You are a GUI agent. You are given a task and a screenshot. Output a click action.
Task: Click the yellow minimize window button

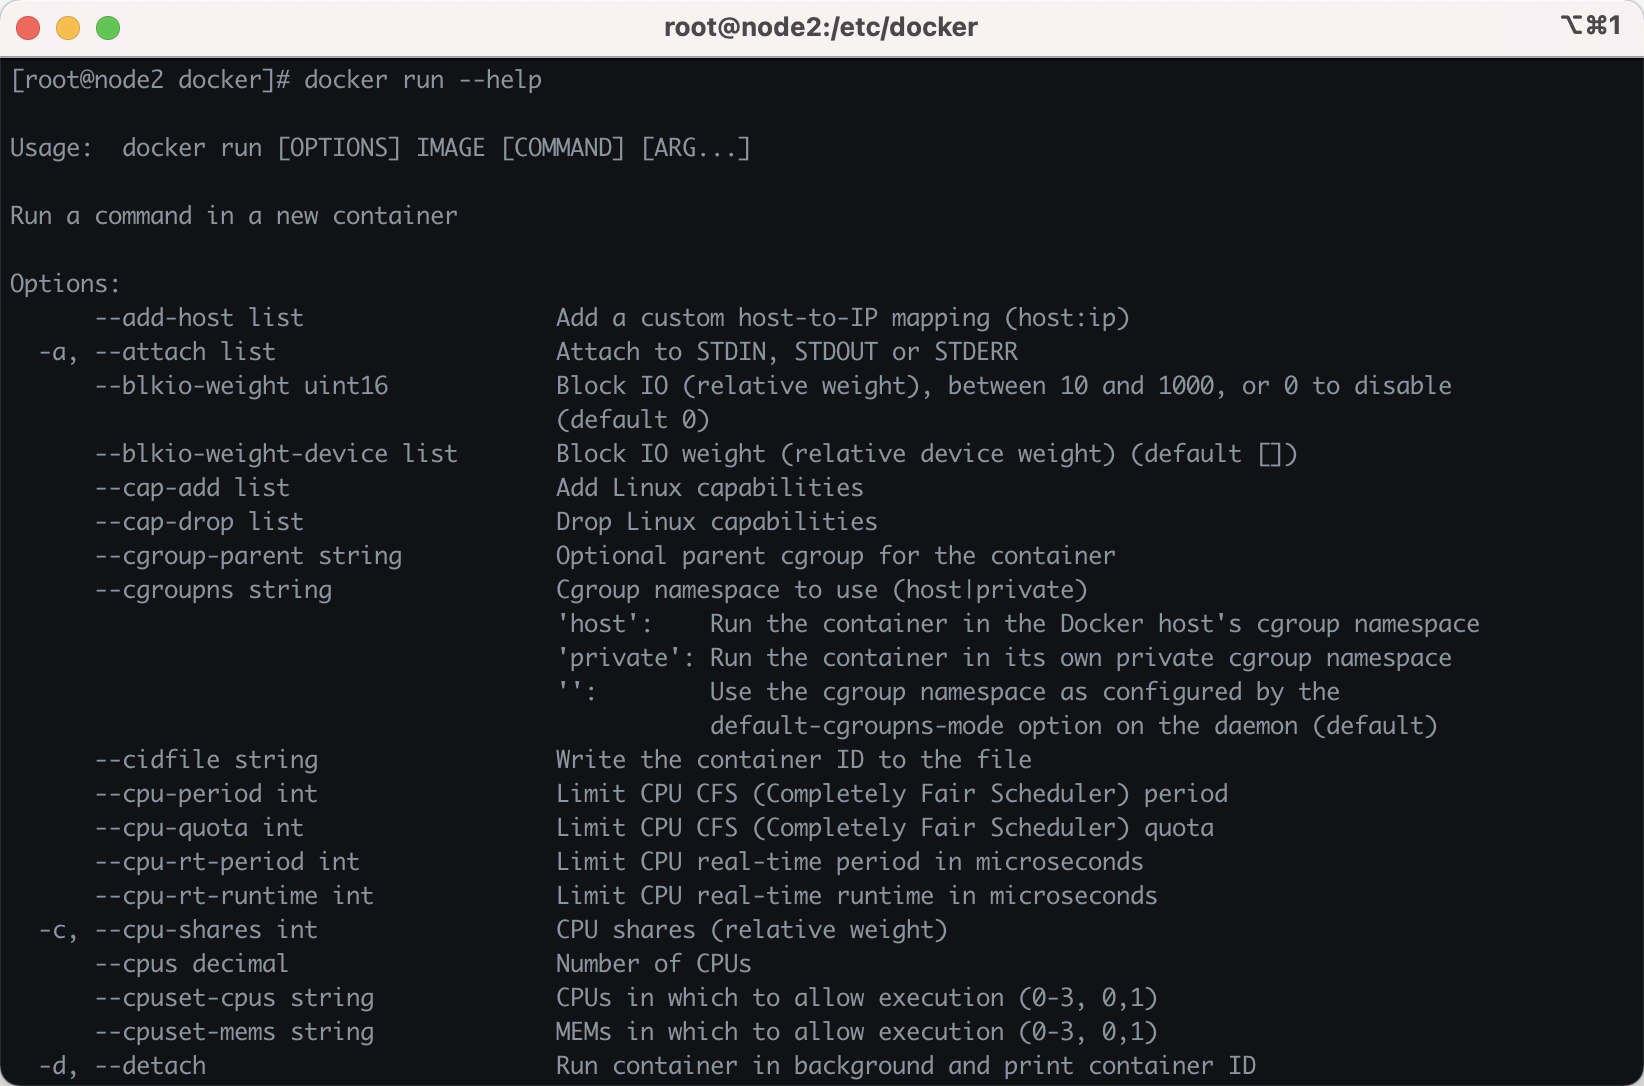[x=68, y=27]
